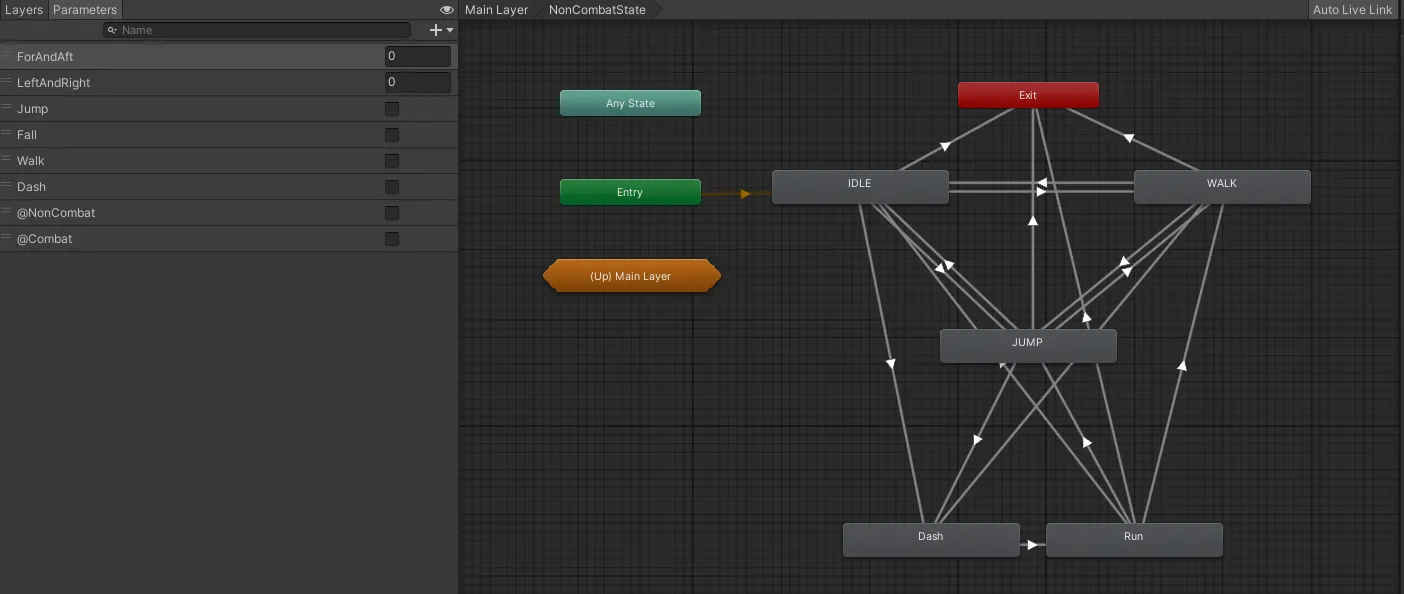The image size is (1404, 594).
Task: Select the red Exit node
Action: 1028,95
